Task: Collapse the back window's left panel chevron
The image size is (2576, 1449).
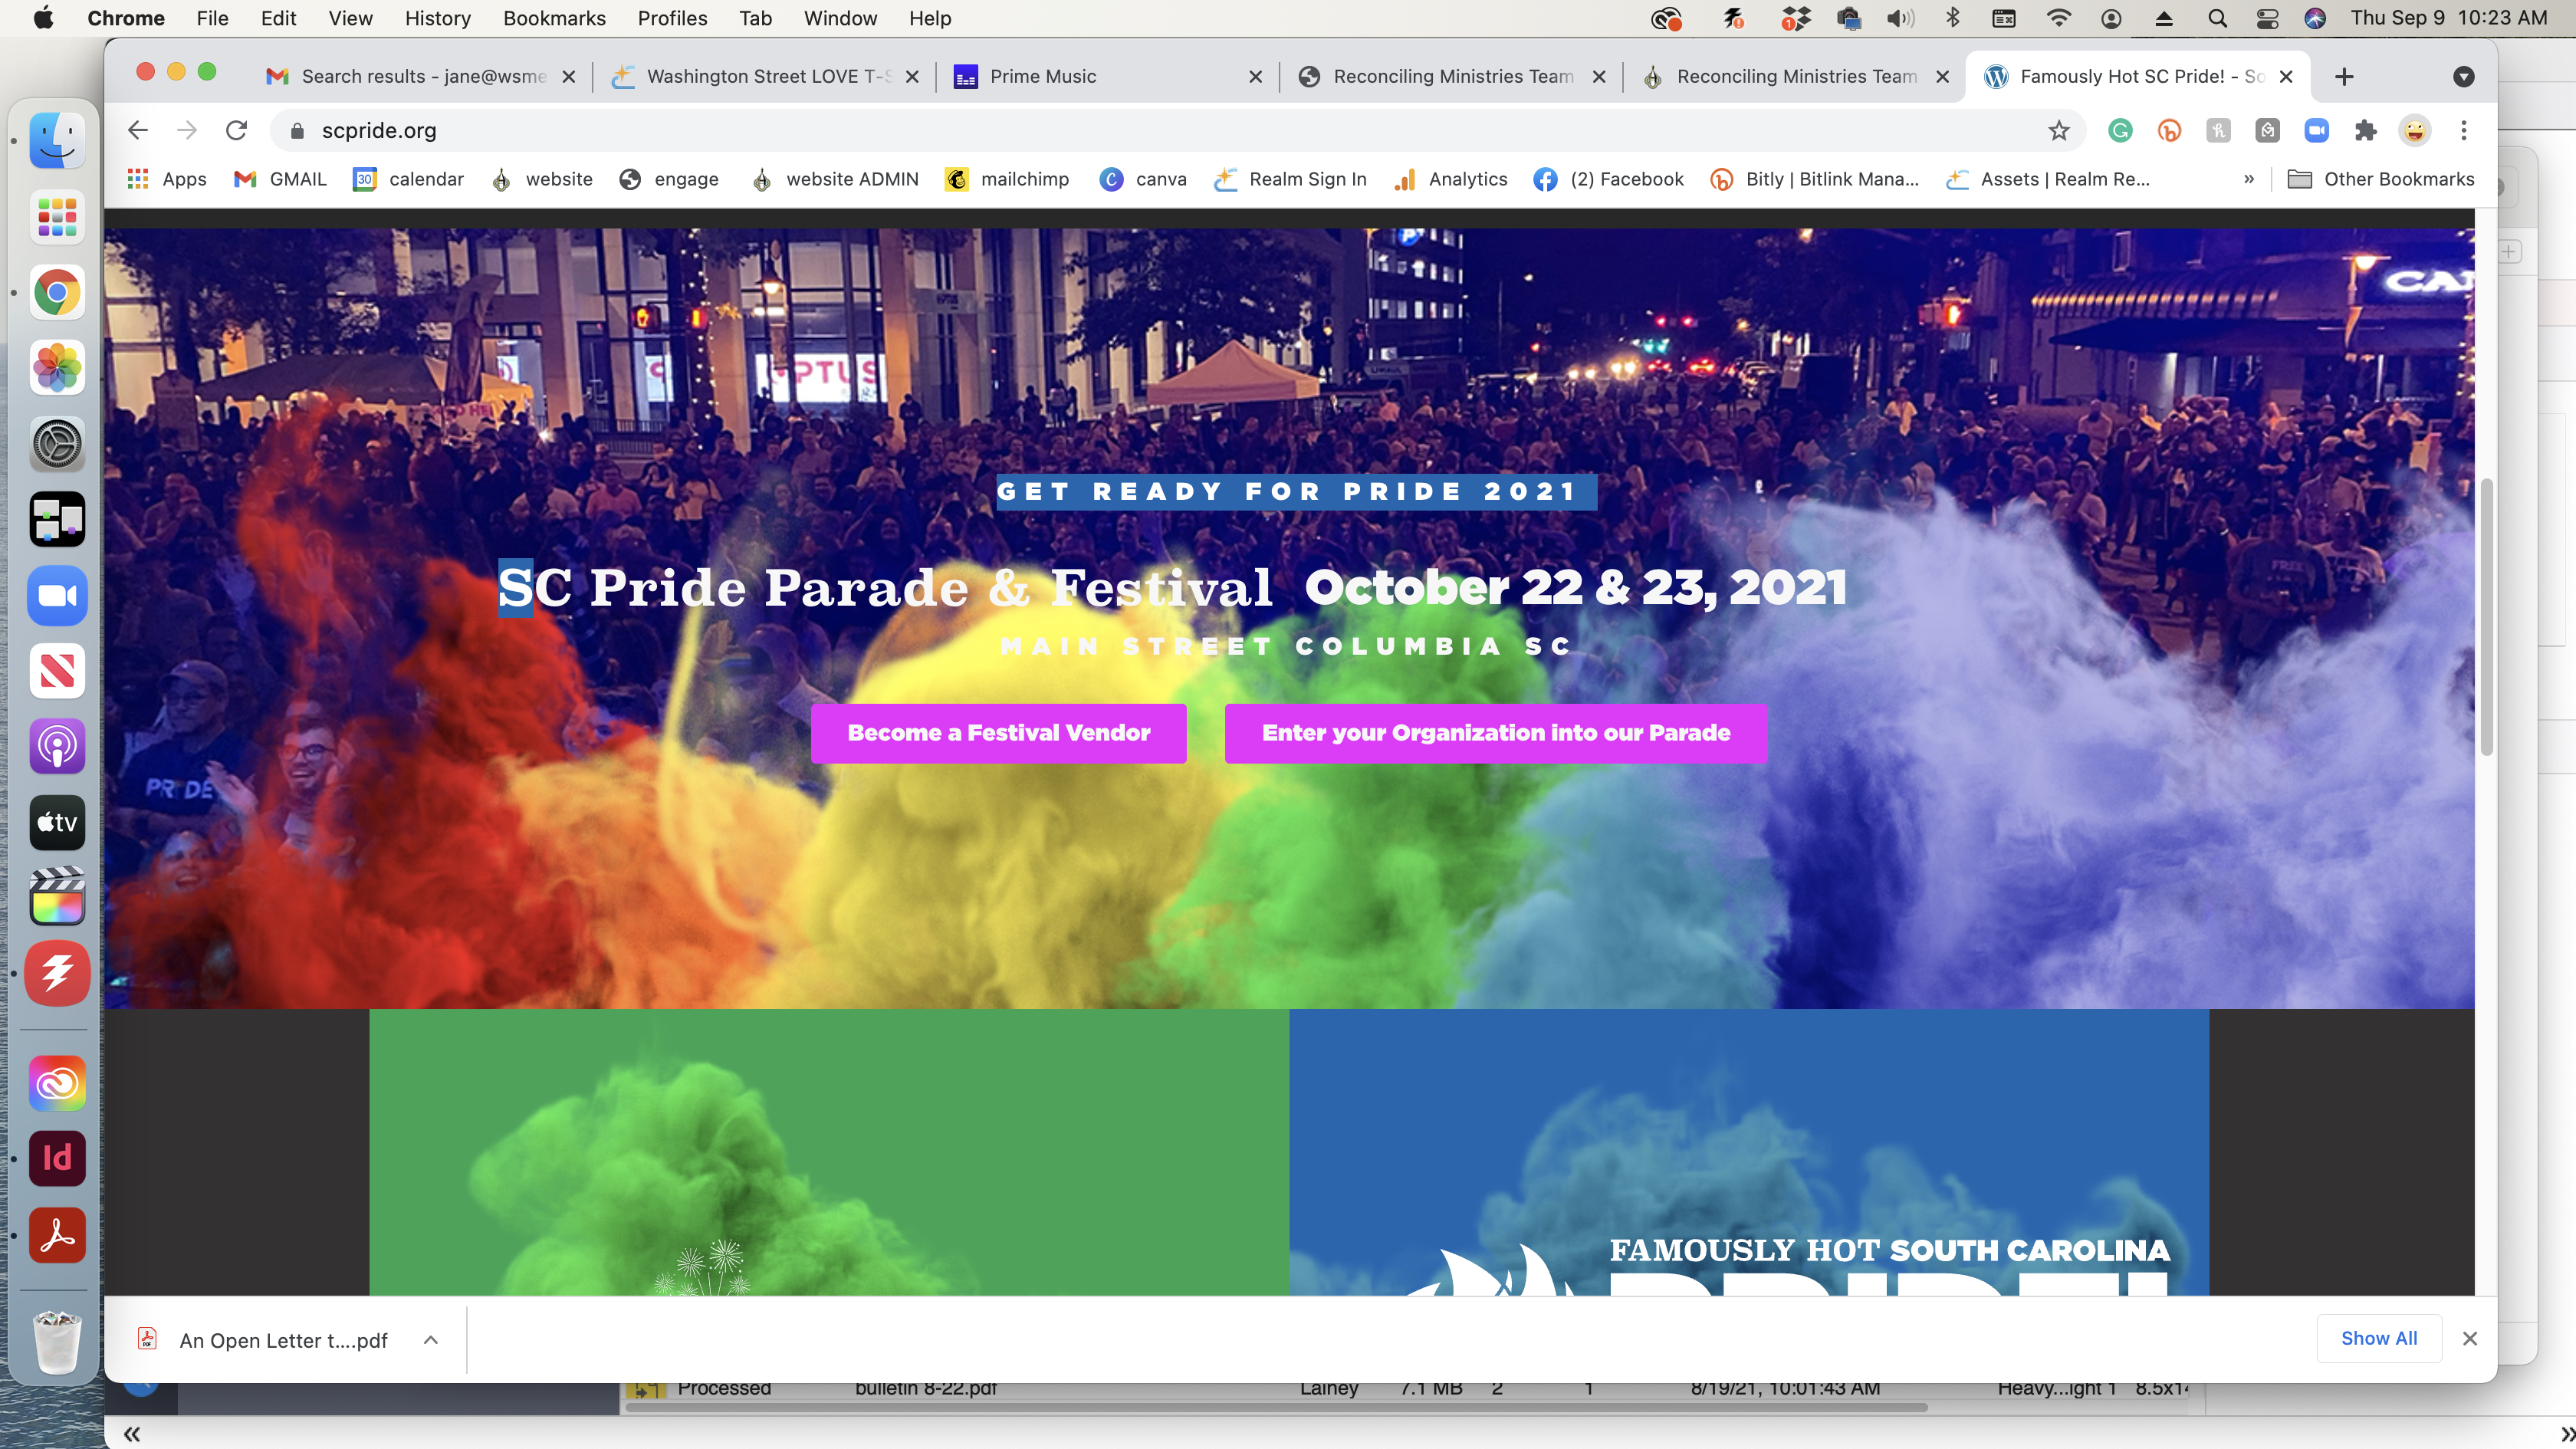Action: [131, 1434]
